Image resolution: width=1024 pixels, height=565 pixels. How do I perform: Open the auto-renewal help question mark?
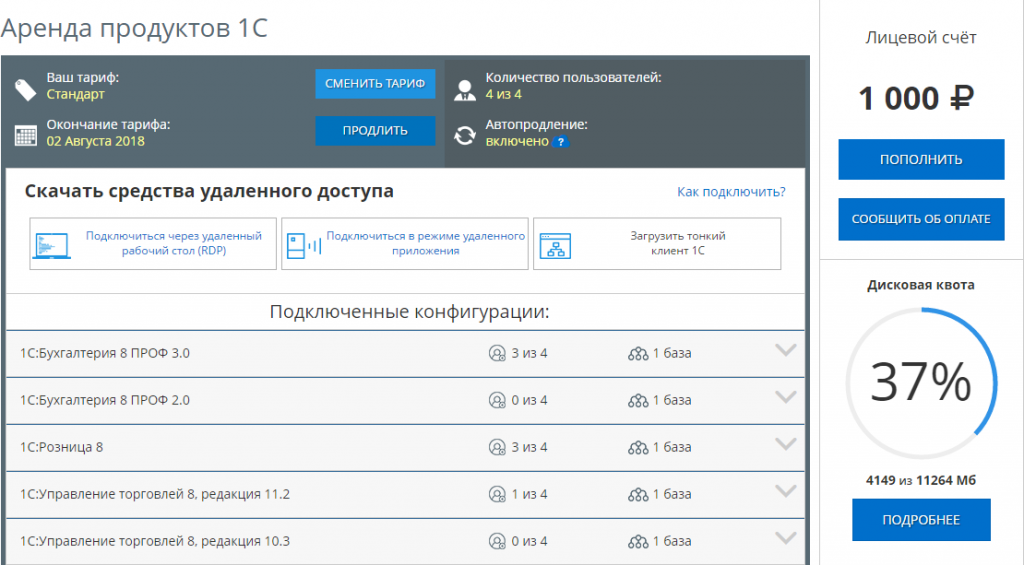point(560,142)
